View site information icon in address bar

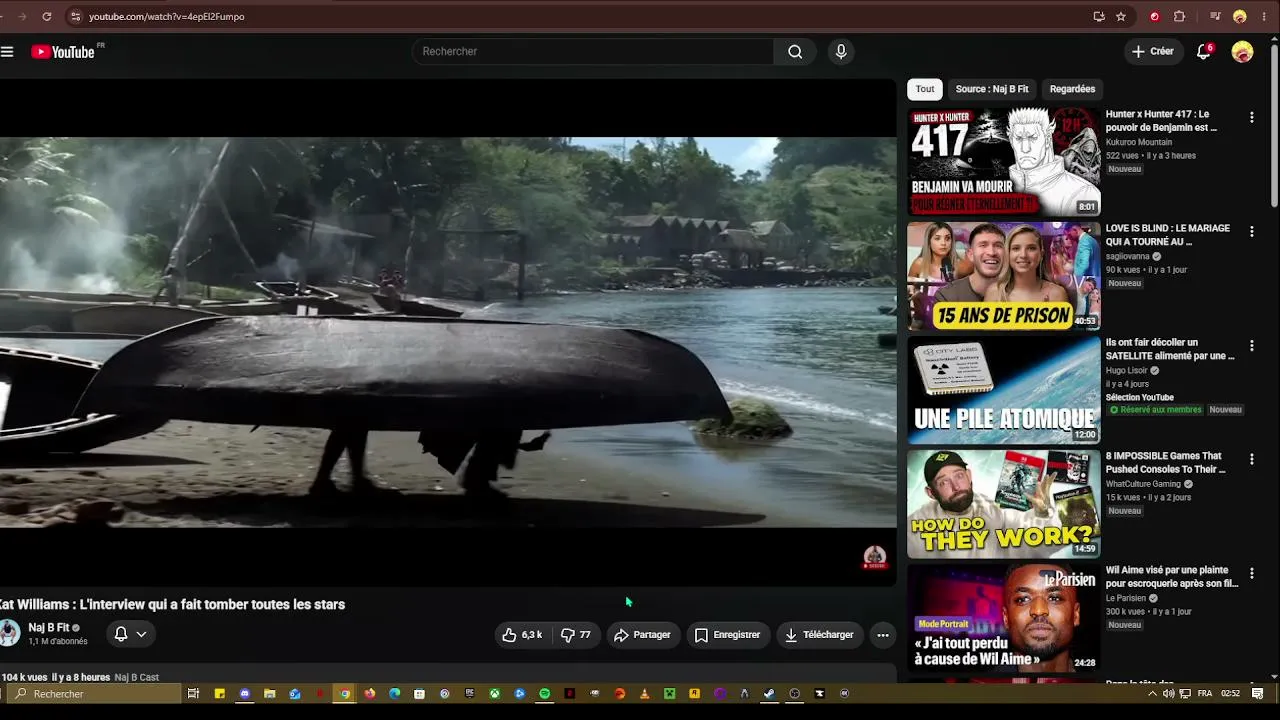(75, 16)
